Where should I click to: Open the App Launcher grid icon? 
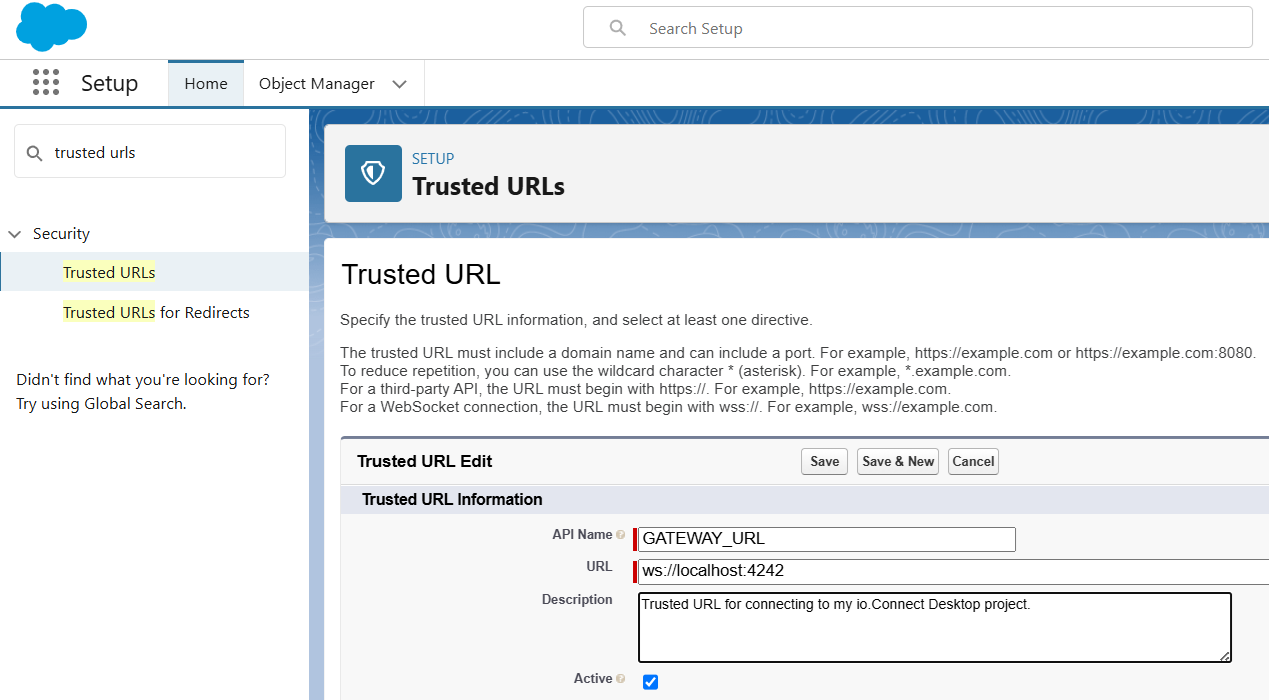point(46,83)
